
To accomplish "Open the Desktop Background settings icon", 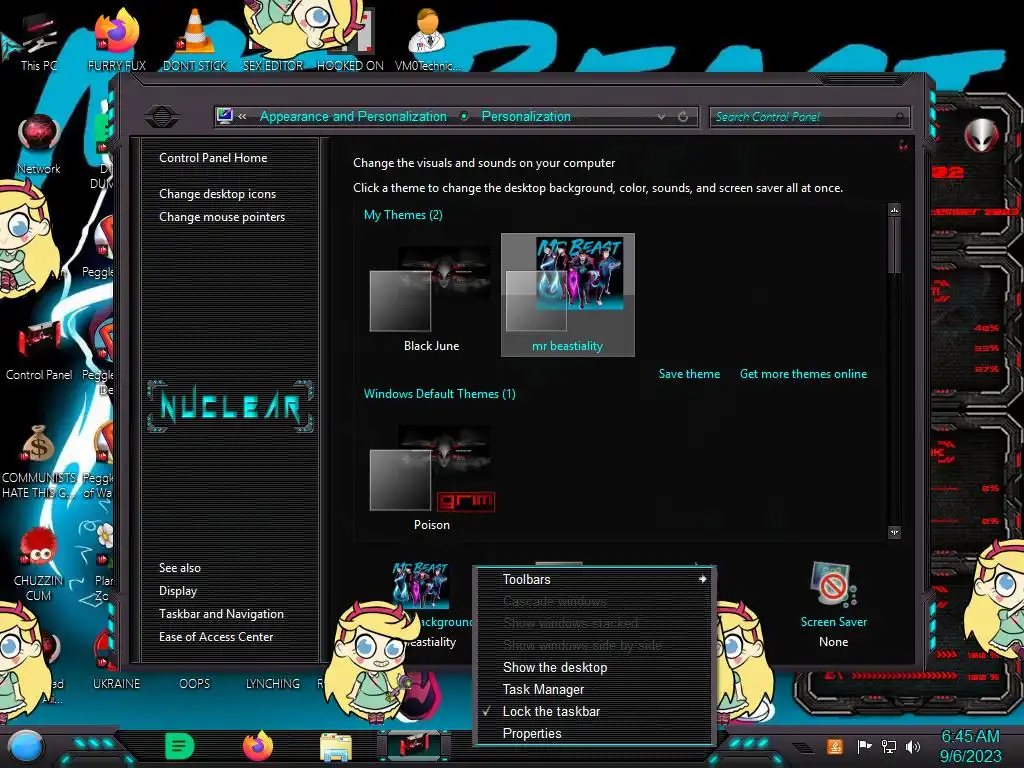I will [421, 585].
